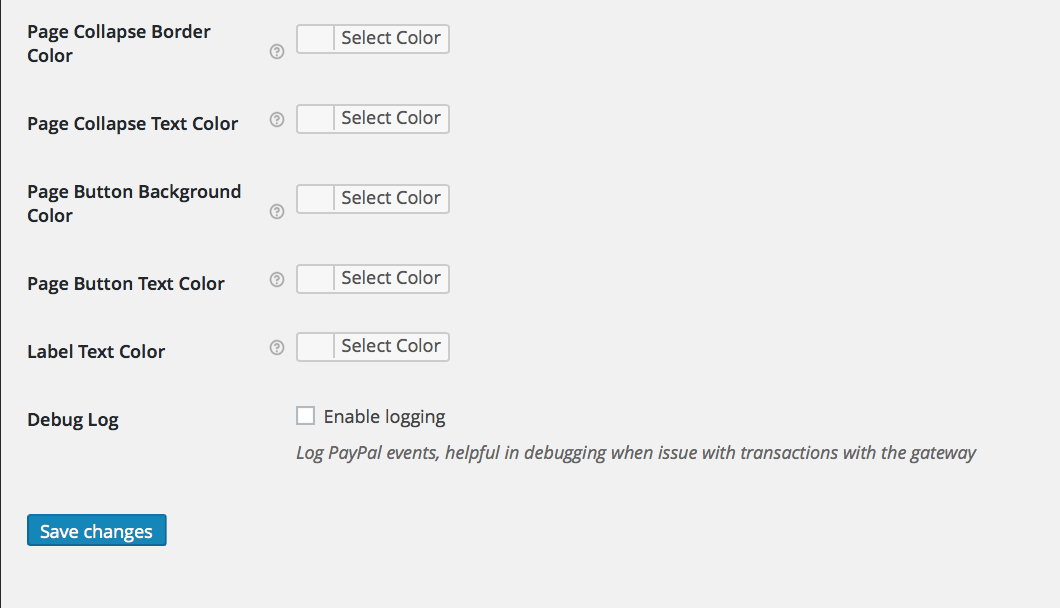Click the PayPal events logging description text
The width and height of the screenshot is (1060, 608).
(635, 453)
